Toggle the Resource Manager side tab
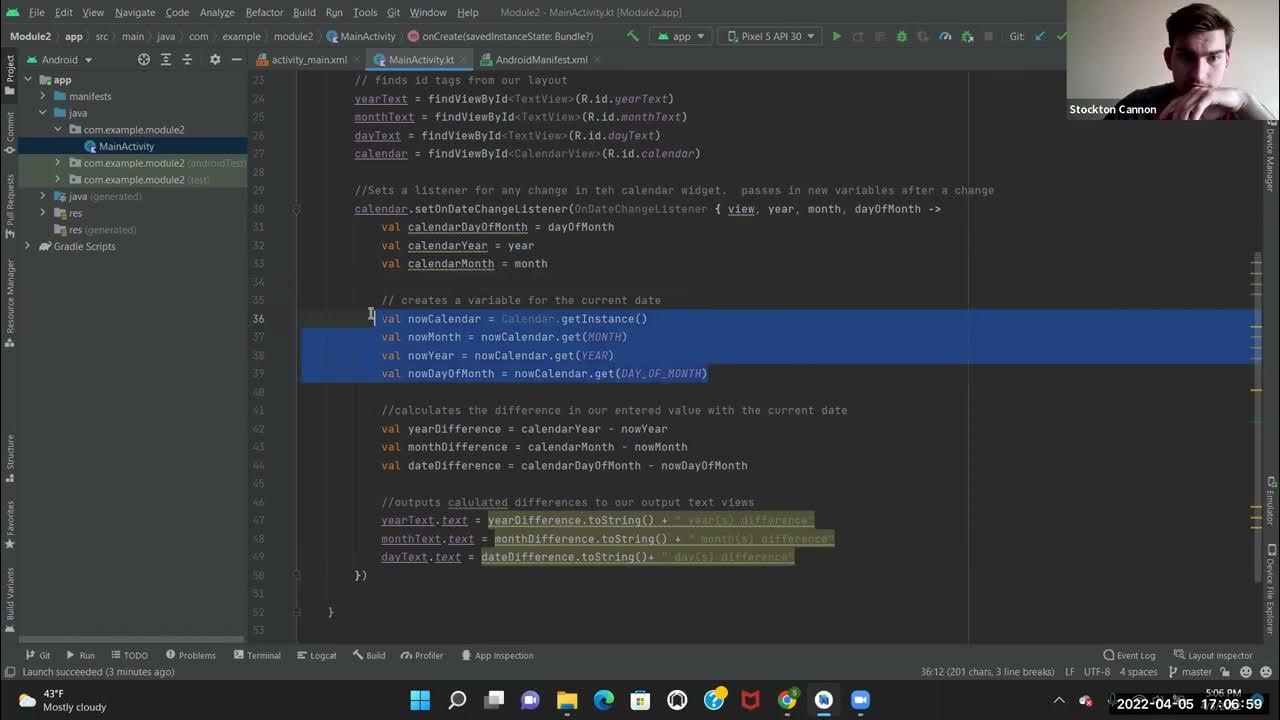Image resolution: width=1280 pixels, height=720 pixels. [x=10, y=303]
